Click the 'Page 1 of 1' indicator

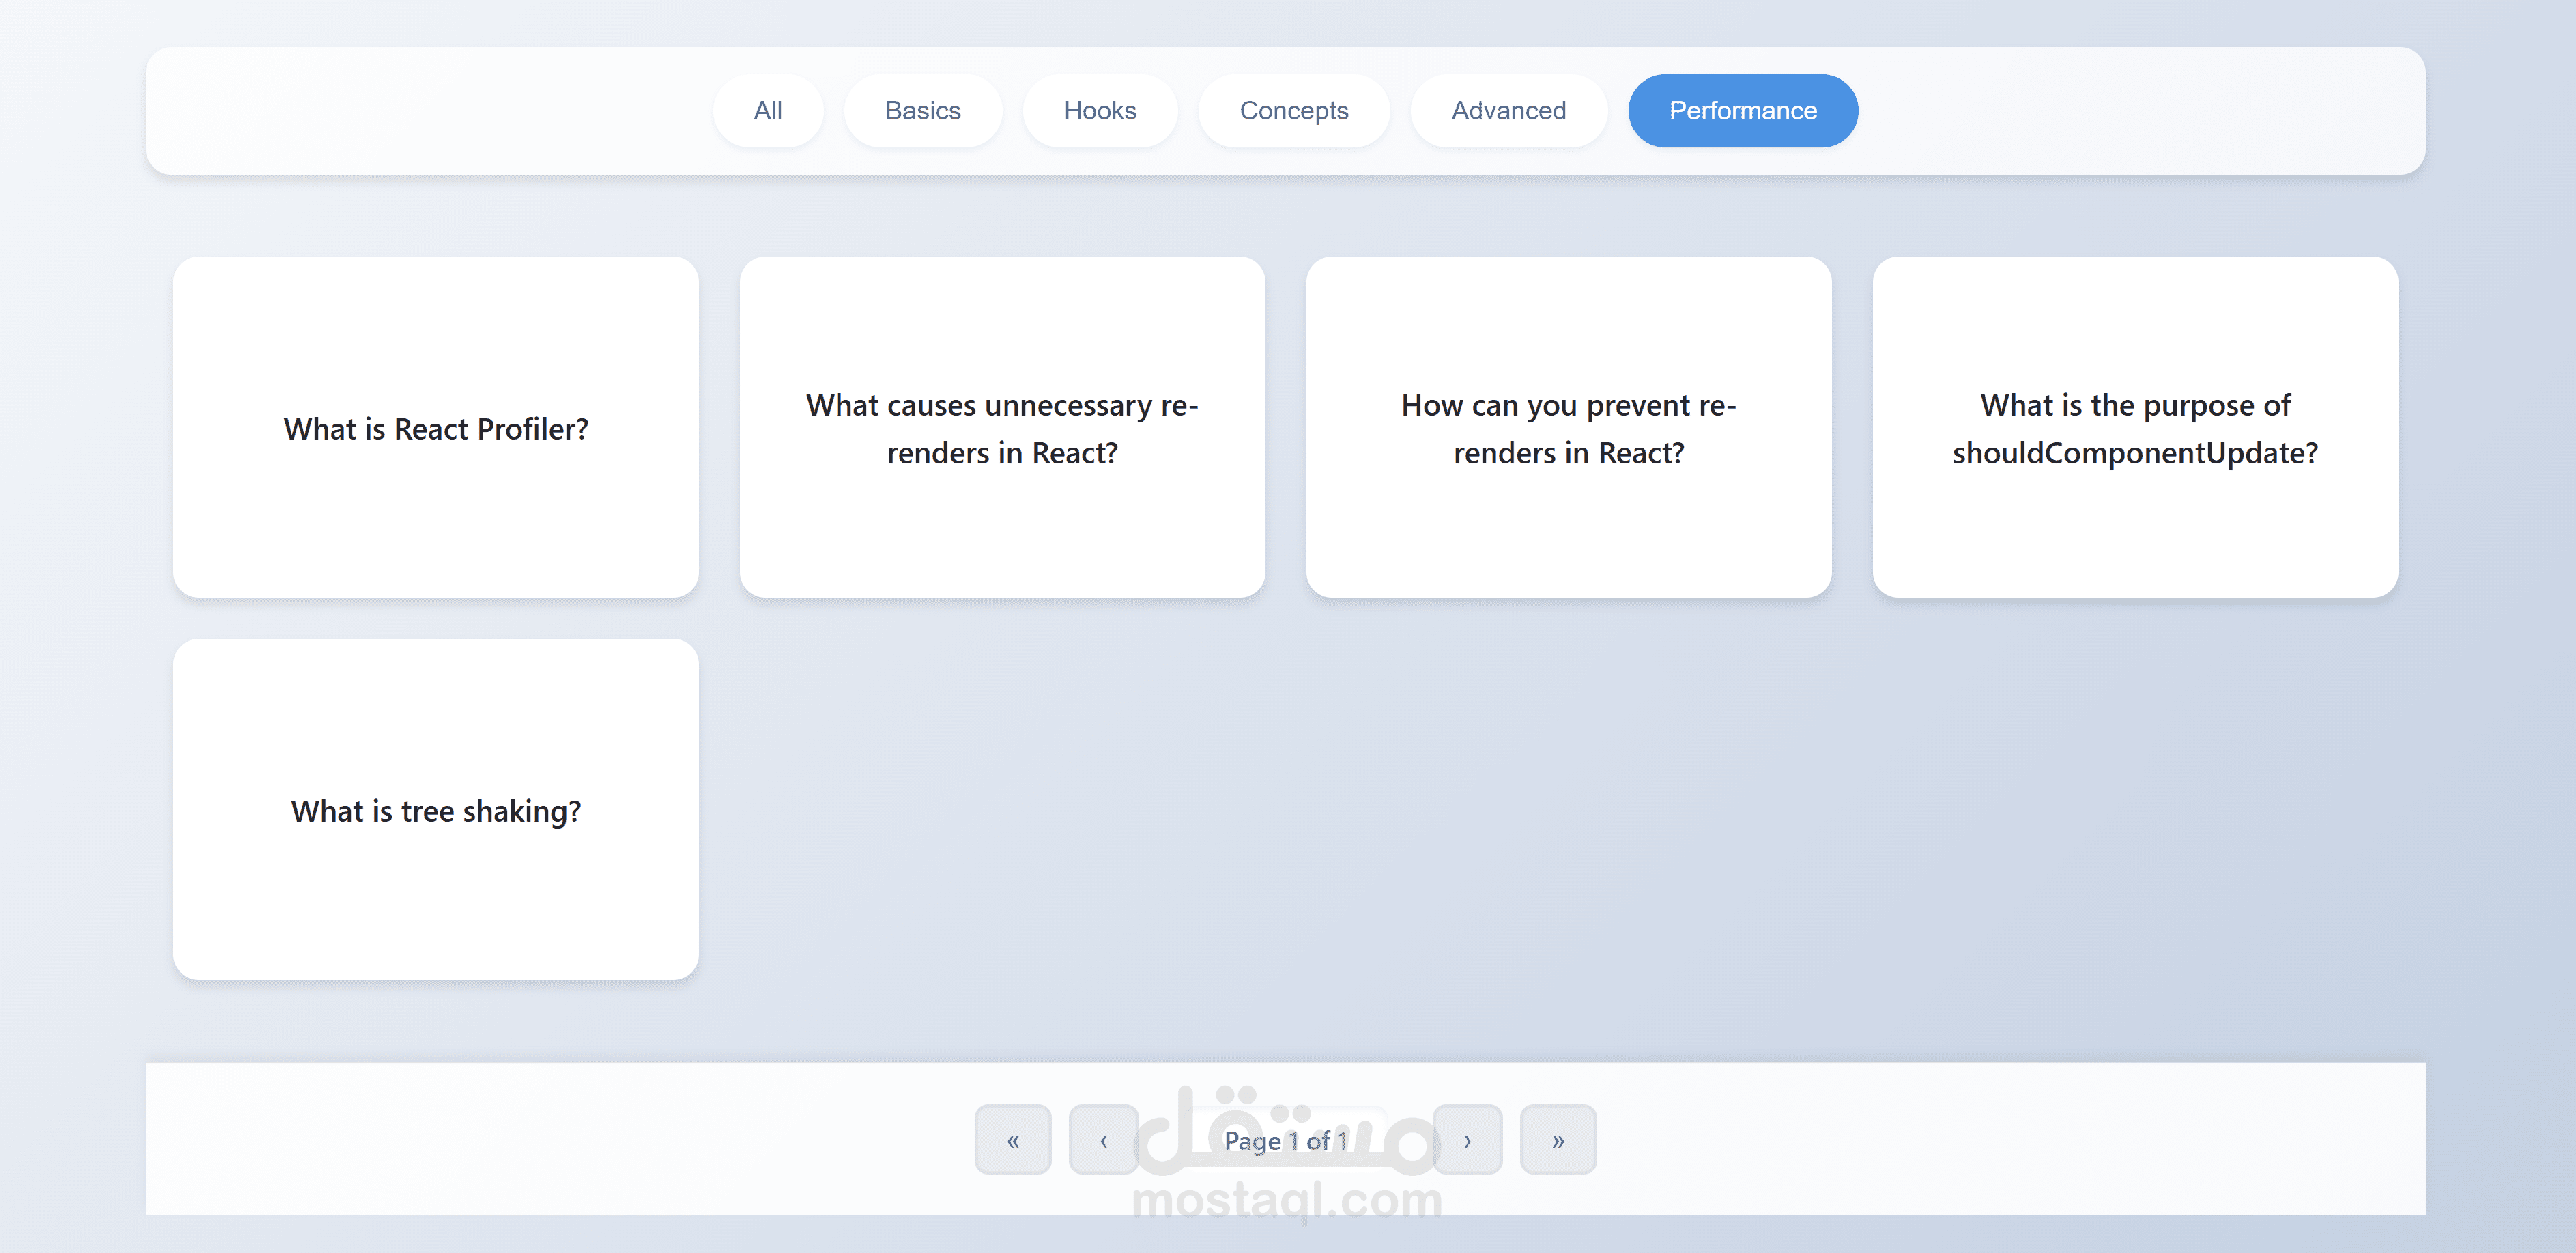coord(1285,1141)
